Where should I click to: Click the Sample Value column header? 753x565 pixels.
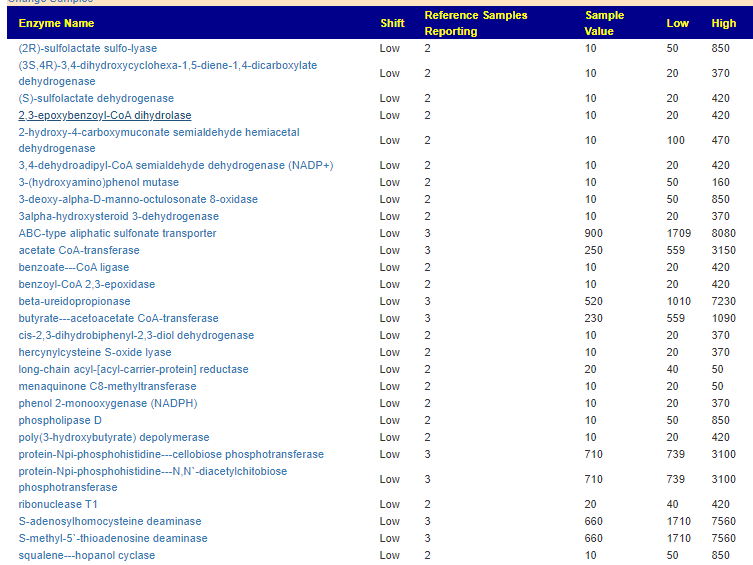[604, 23]
